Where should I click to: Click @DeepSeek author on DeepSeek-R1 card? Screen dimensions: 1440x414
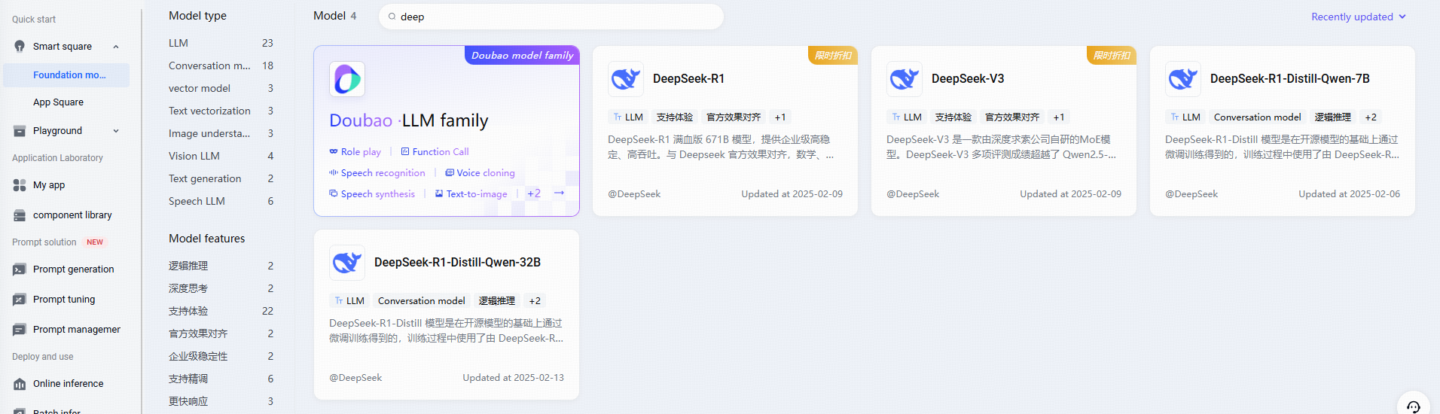[x=634, y=194]
